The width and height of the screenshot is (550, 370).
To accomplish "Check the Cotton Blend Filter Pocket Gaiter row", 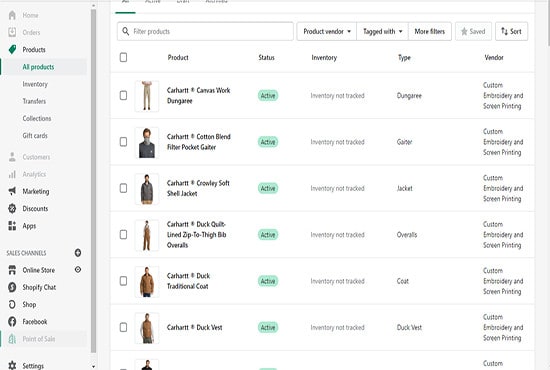I will coord(123,142).
